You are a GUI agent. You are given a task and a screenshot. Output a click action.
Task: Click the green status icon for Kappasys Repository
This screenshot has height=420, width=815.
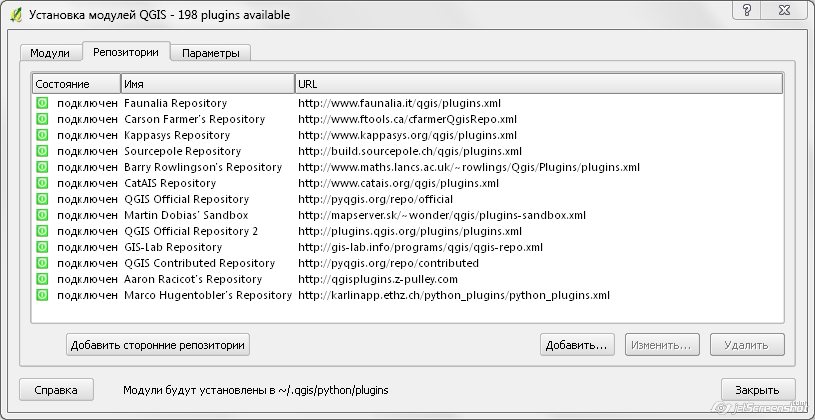(42, 135)
